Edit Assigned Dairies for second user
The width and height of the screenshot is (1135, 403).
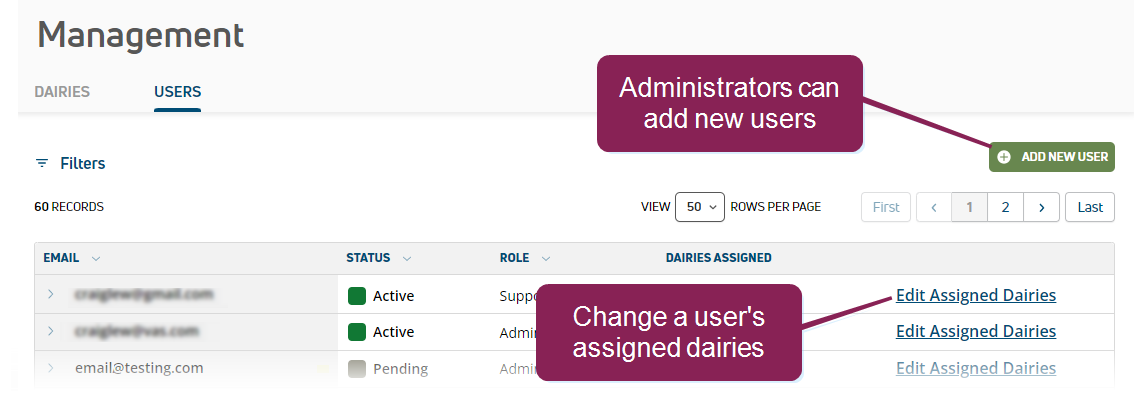pos(975,331)
